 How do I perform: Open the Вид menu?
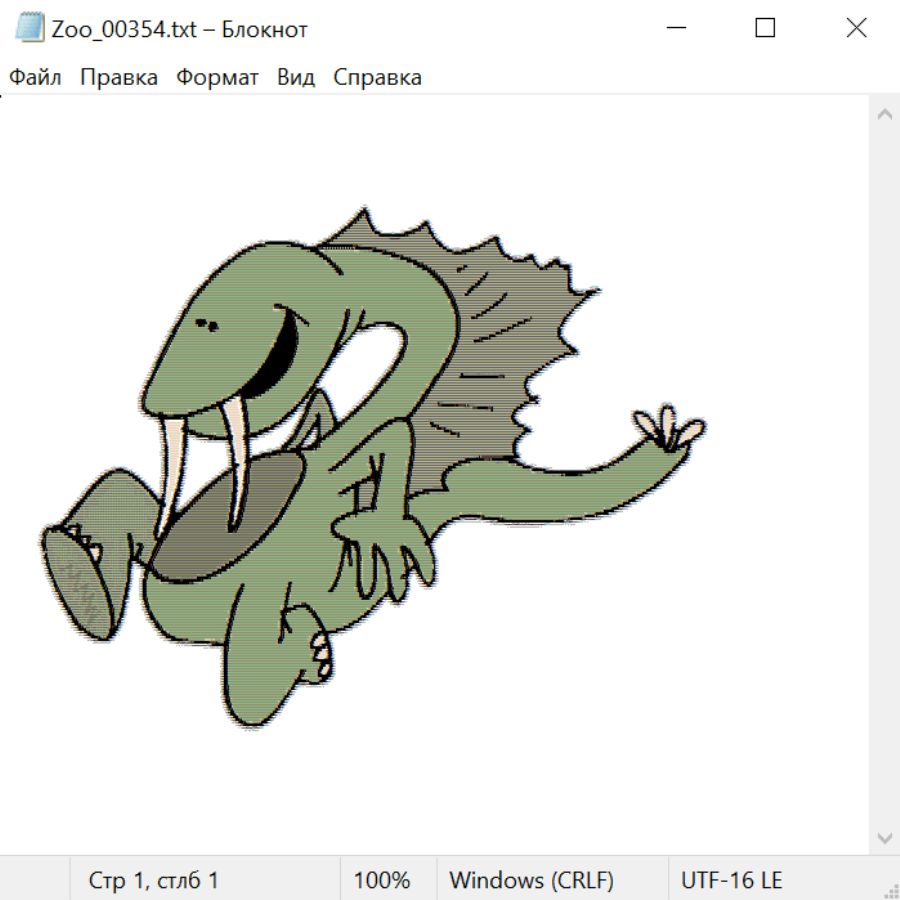point(296,77)
